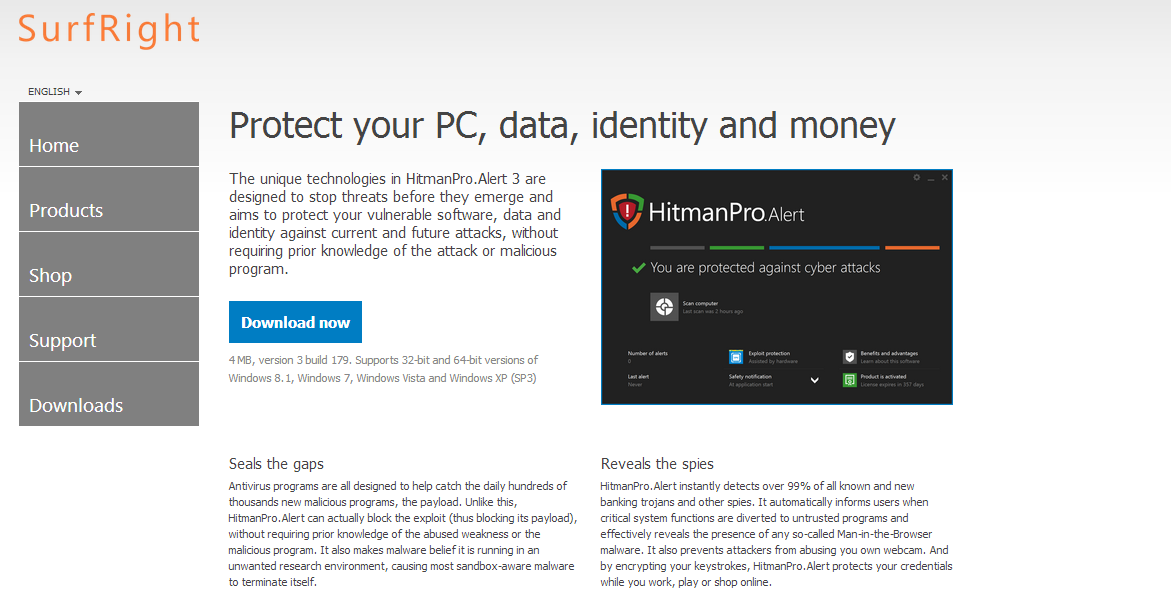Viewport: 1171px width, 609px height.
Task: Open the Support menu item
Action: [109, 330]
